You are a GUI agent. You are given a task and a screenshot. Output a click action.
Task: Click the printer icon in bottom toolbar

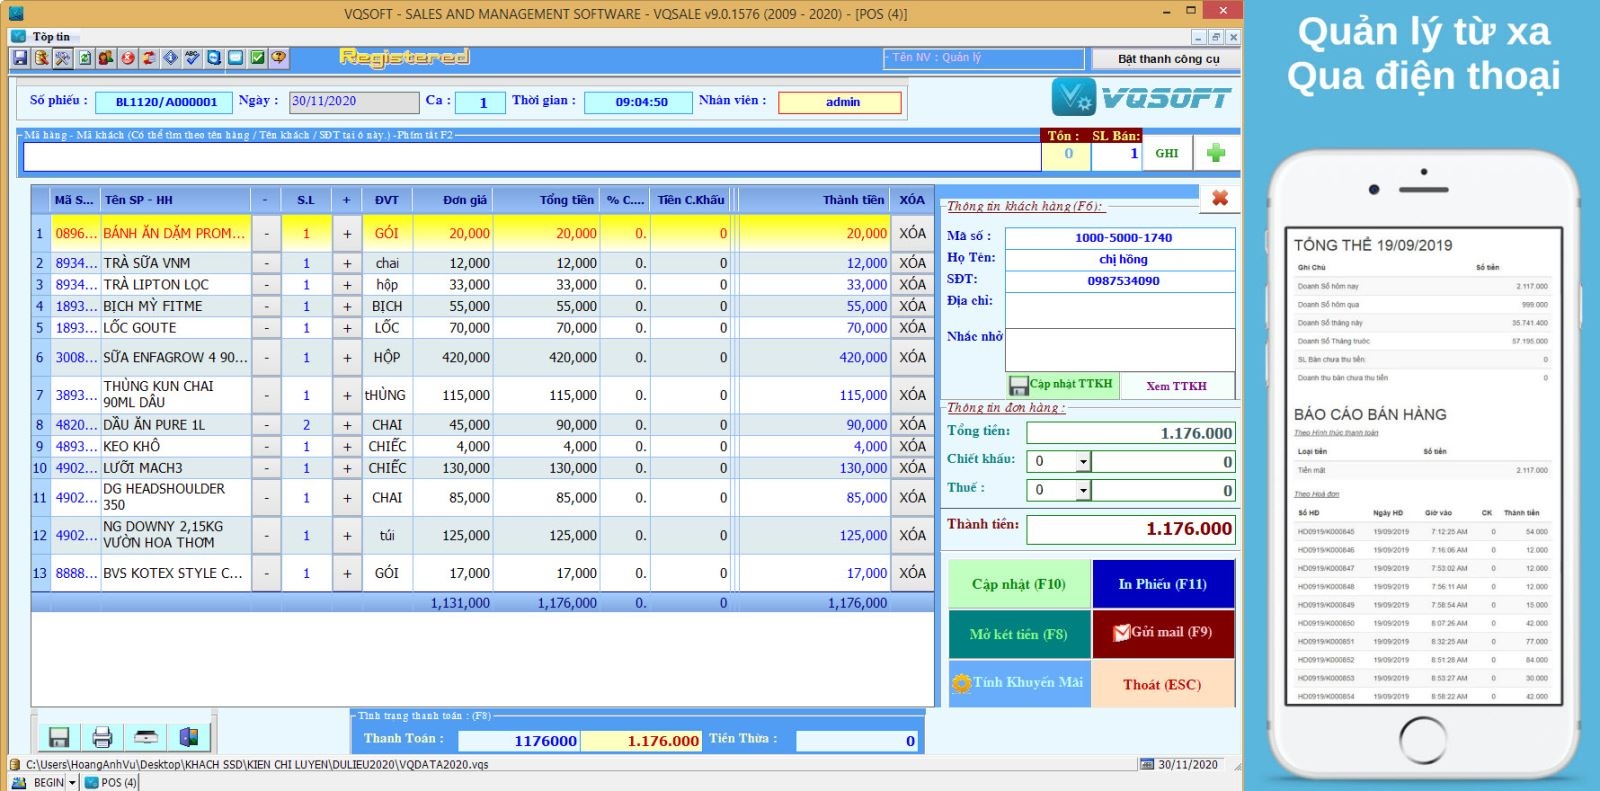[x=102, y=738]
